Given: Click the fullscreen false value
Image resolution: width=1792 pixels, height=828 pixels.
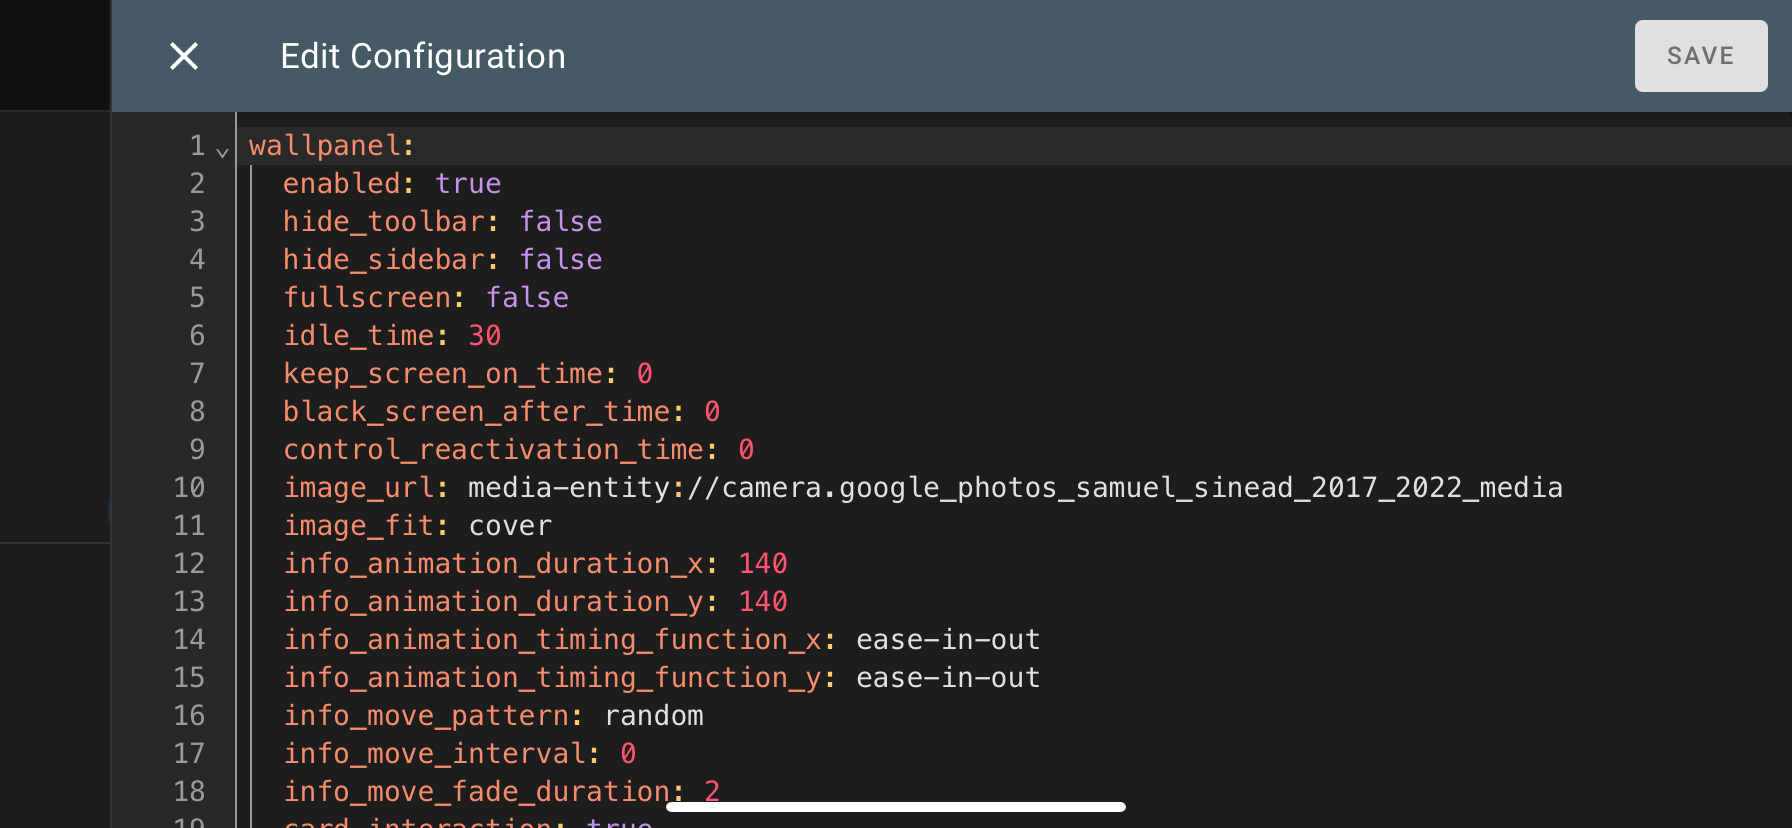Looking at the screenshot, I should pos(527,298).
